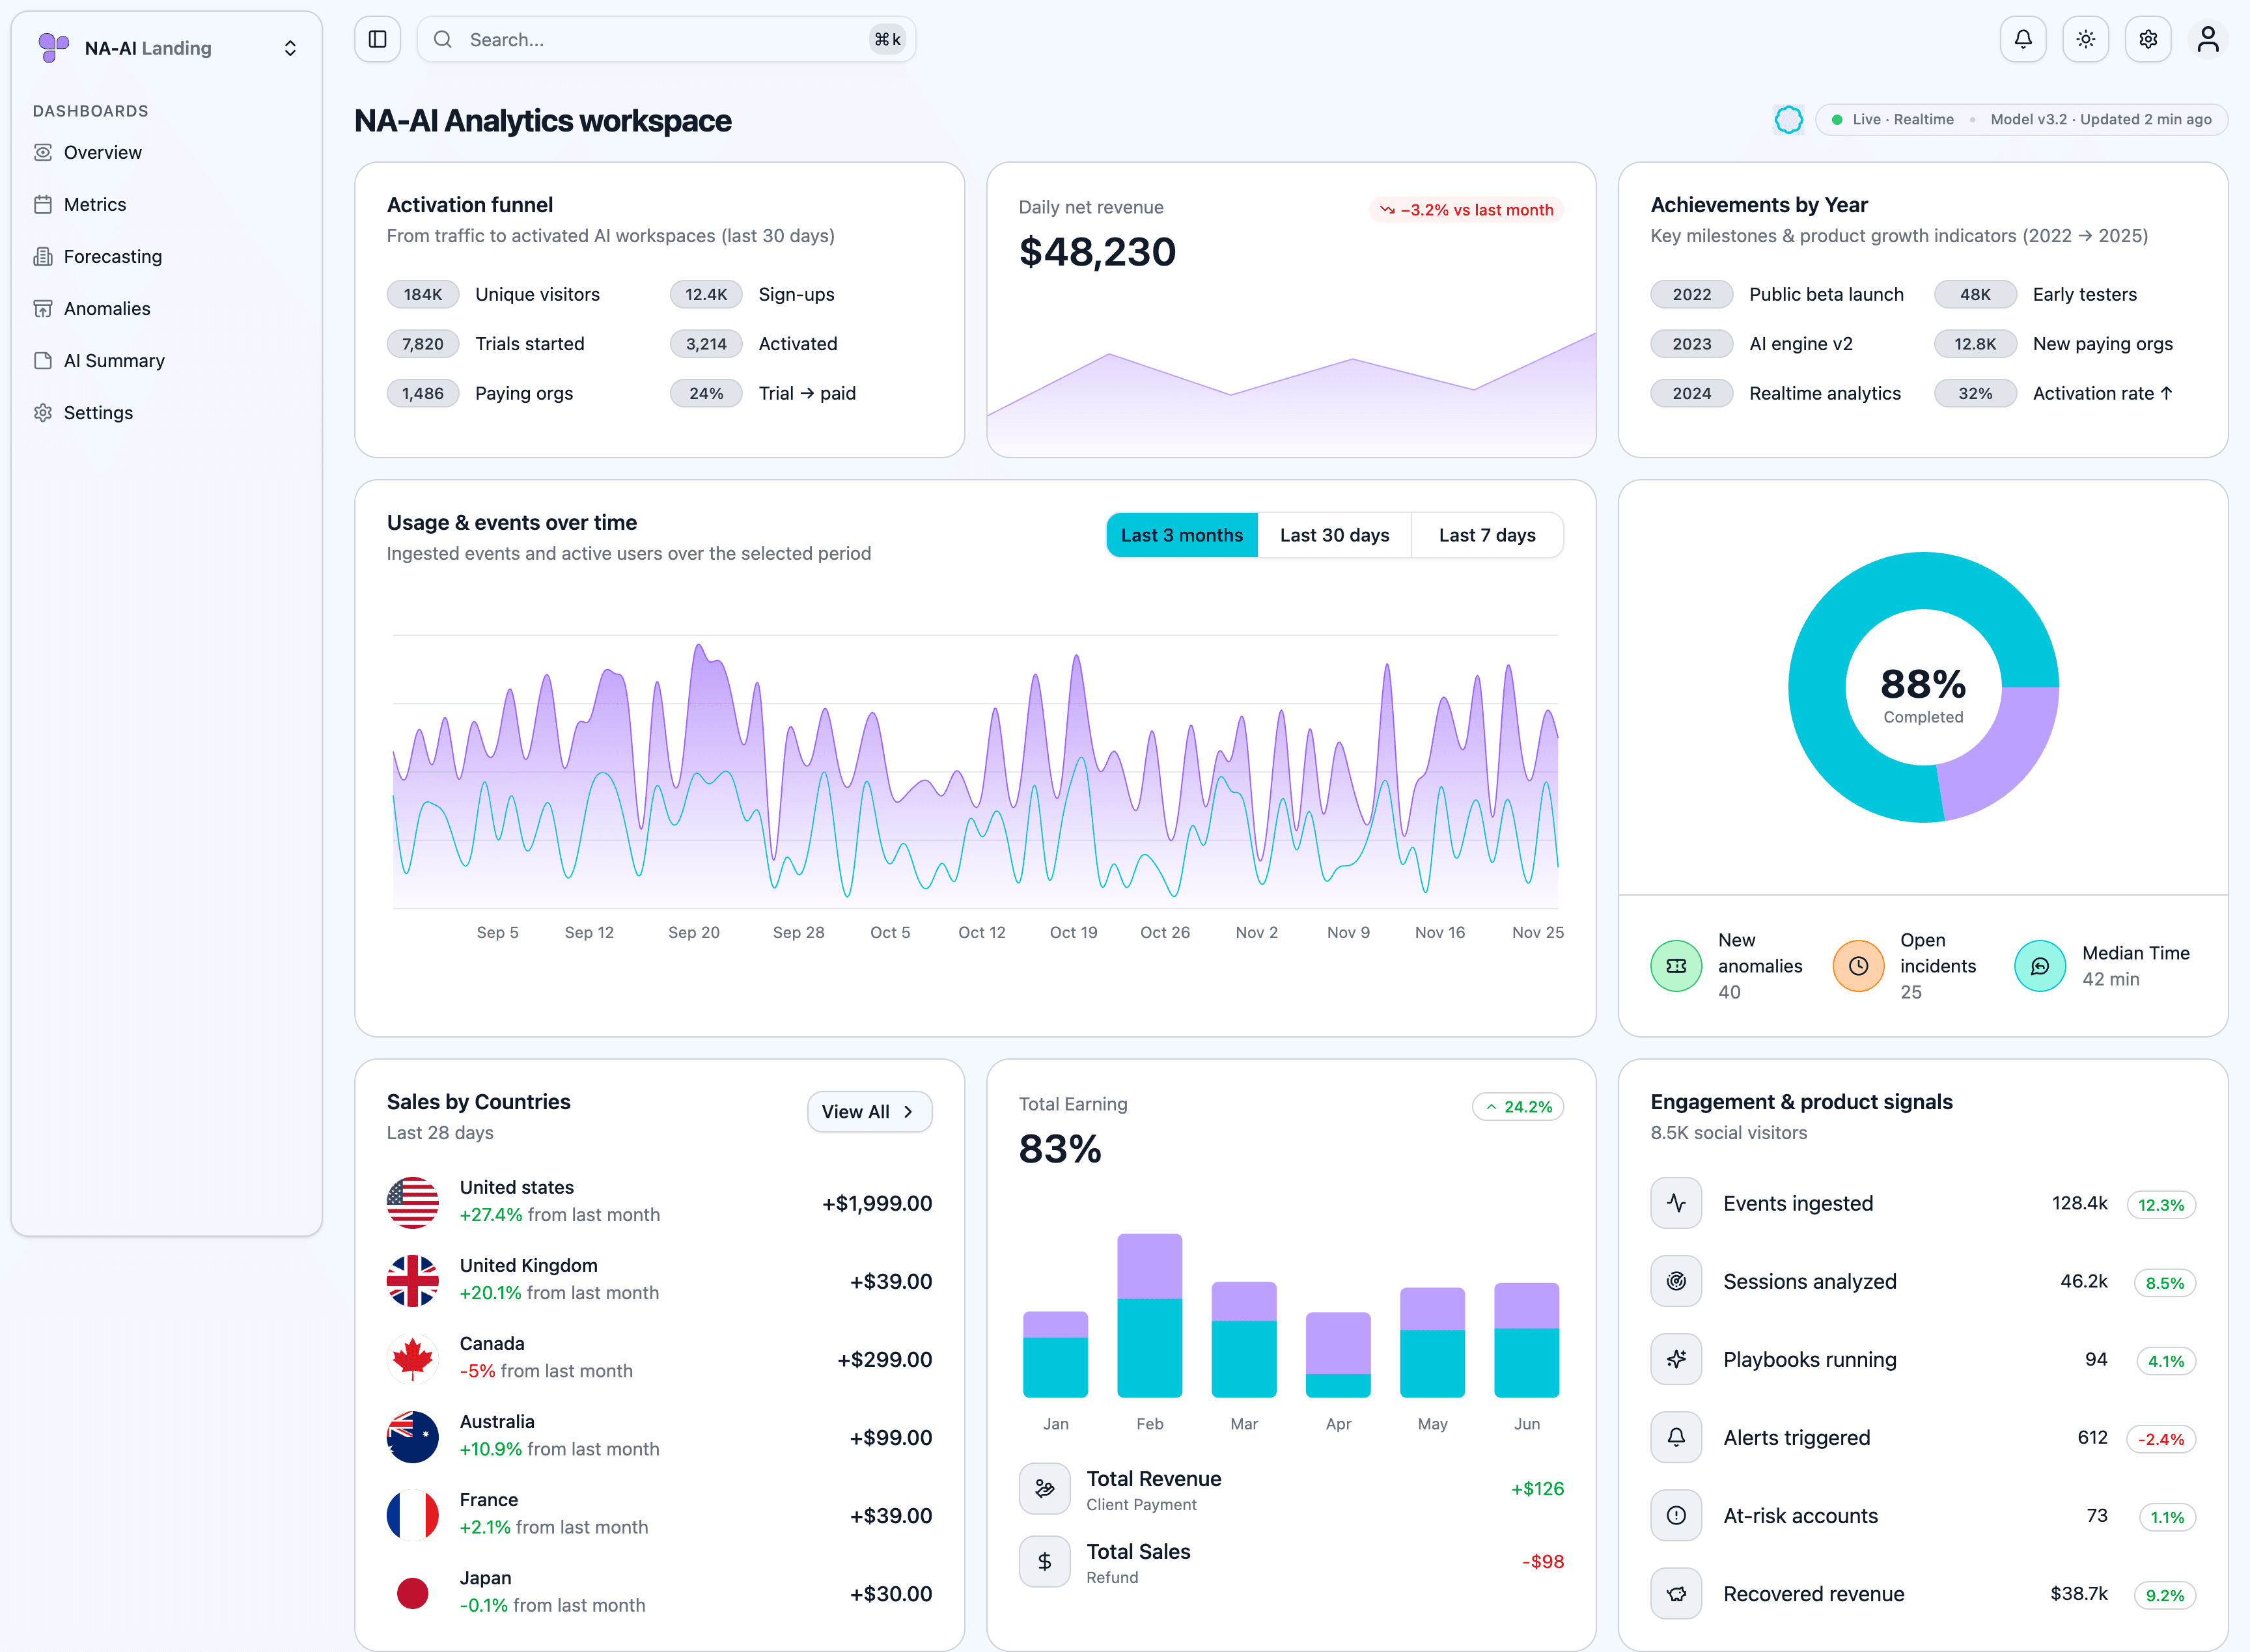Viewport: 2250px width, 1652px height.
Task: Open the Metrics tab in Dashboards
Action: pos(94,204)
